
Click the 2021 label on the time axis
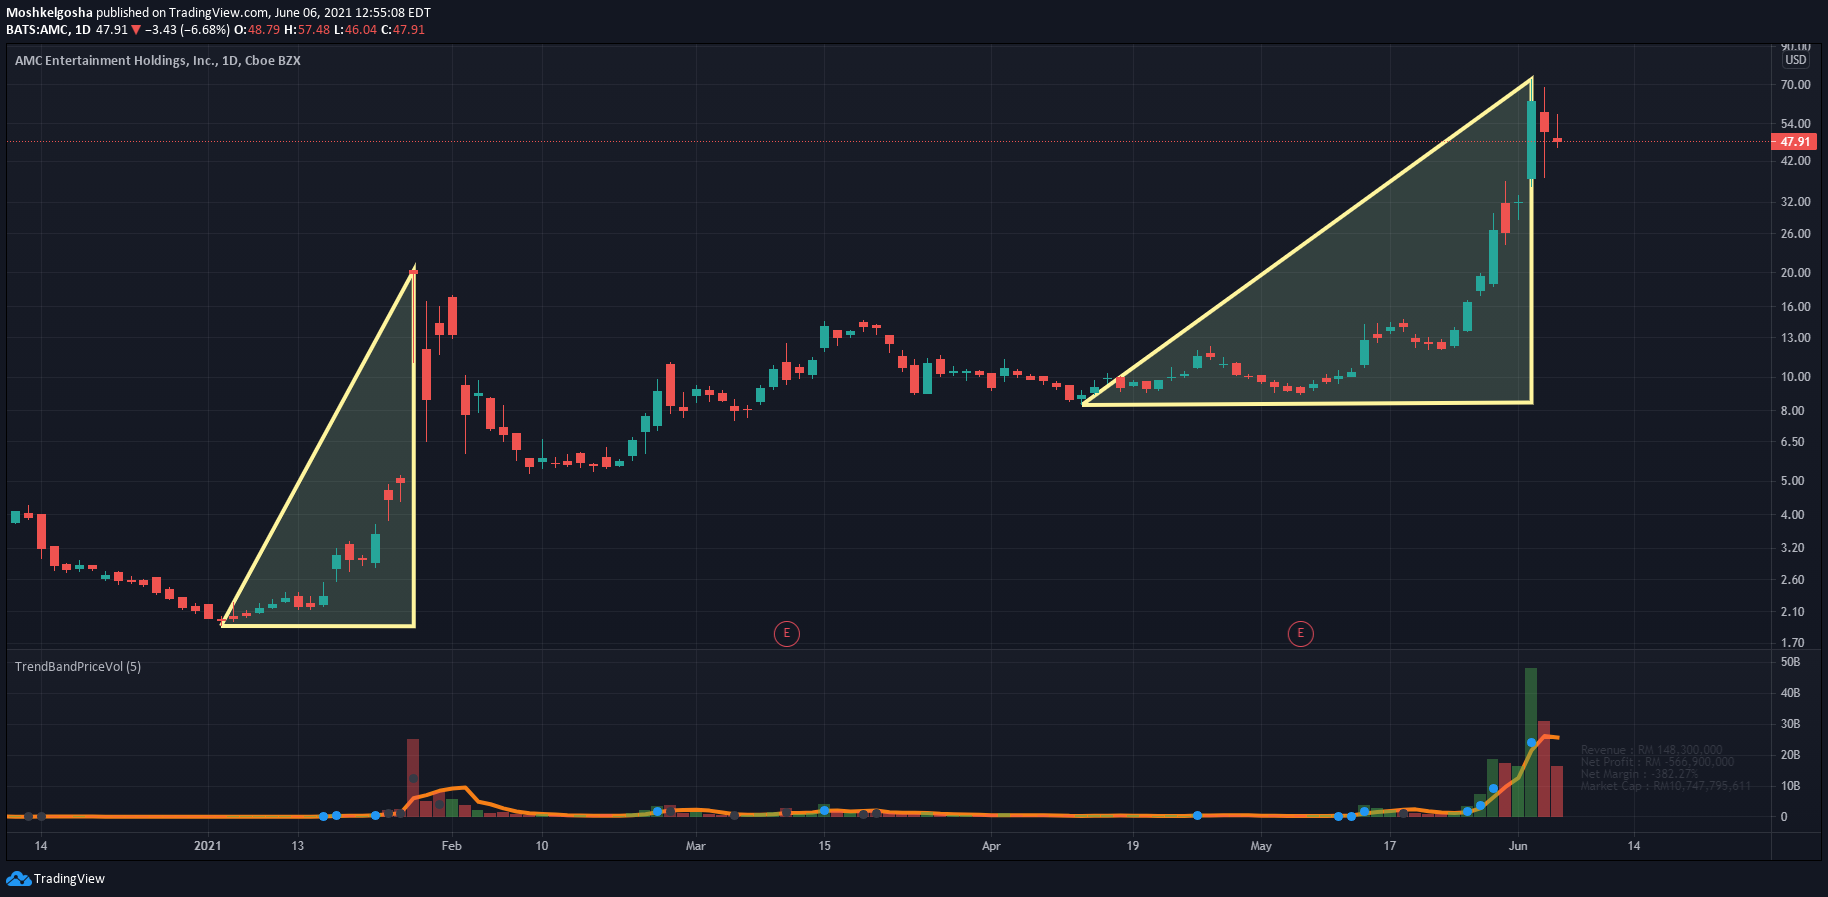(208, 846)
